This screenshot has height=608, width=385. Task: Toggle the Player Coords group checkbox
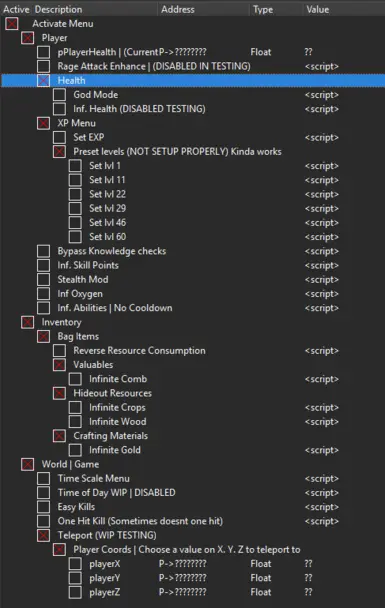pos(59,550)
